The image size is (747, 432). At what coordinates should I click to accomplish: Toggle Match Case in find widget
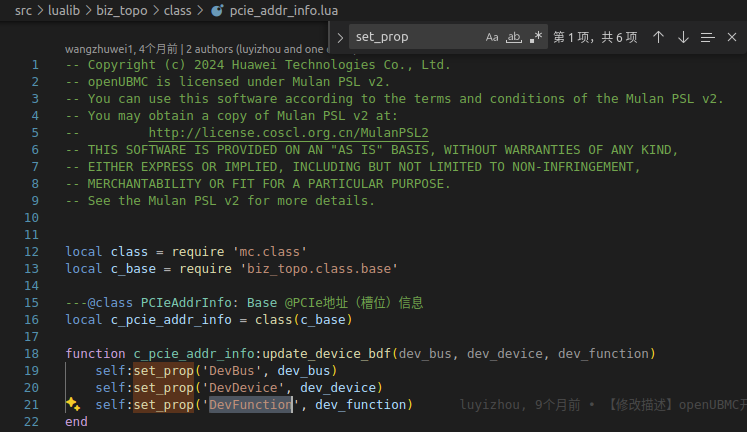coord(492,37)
